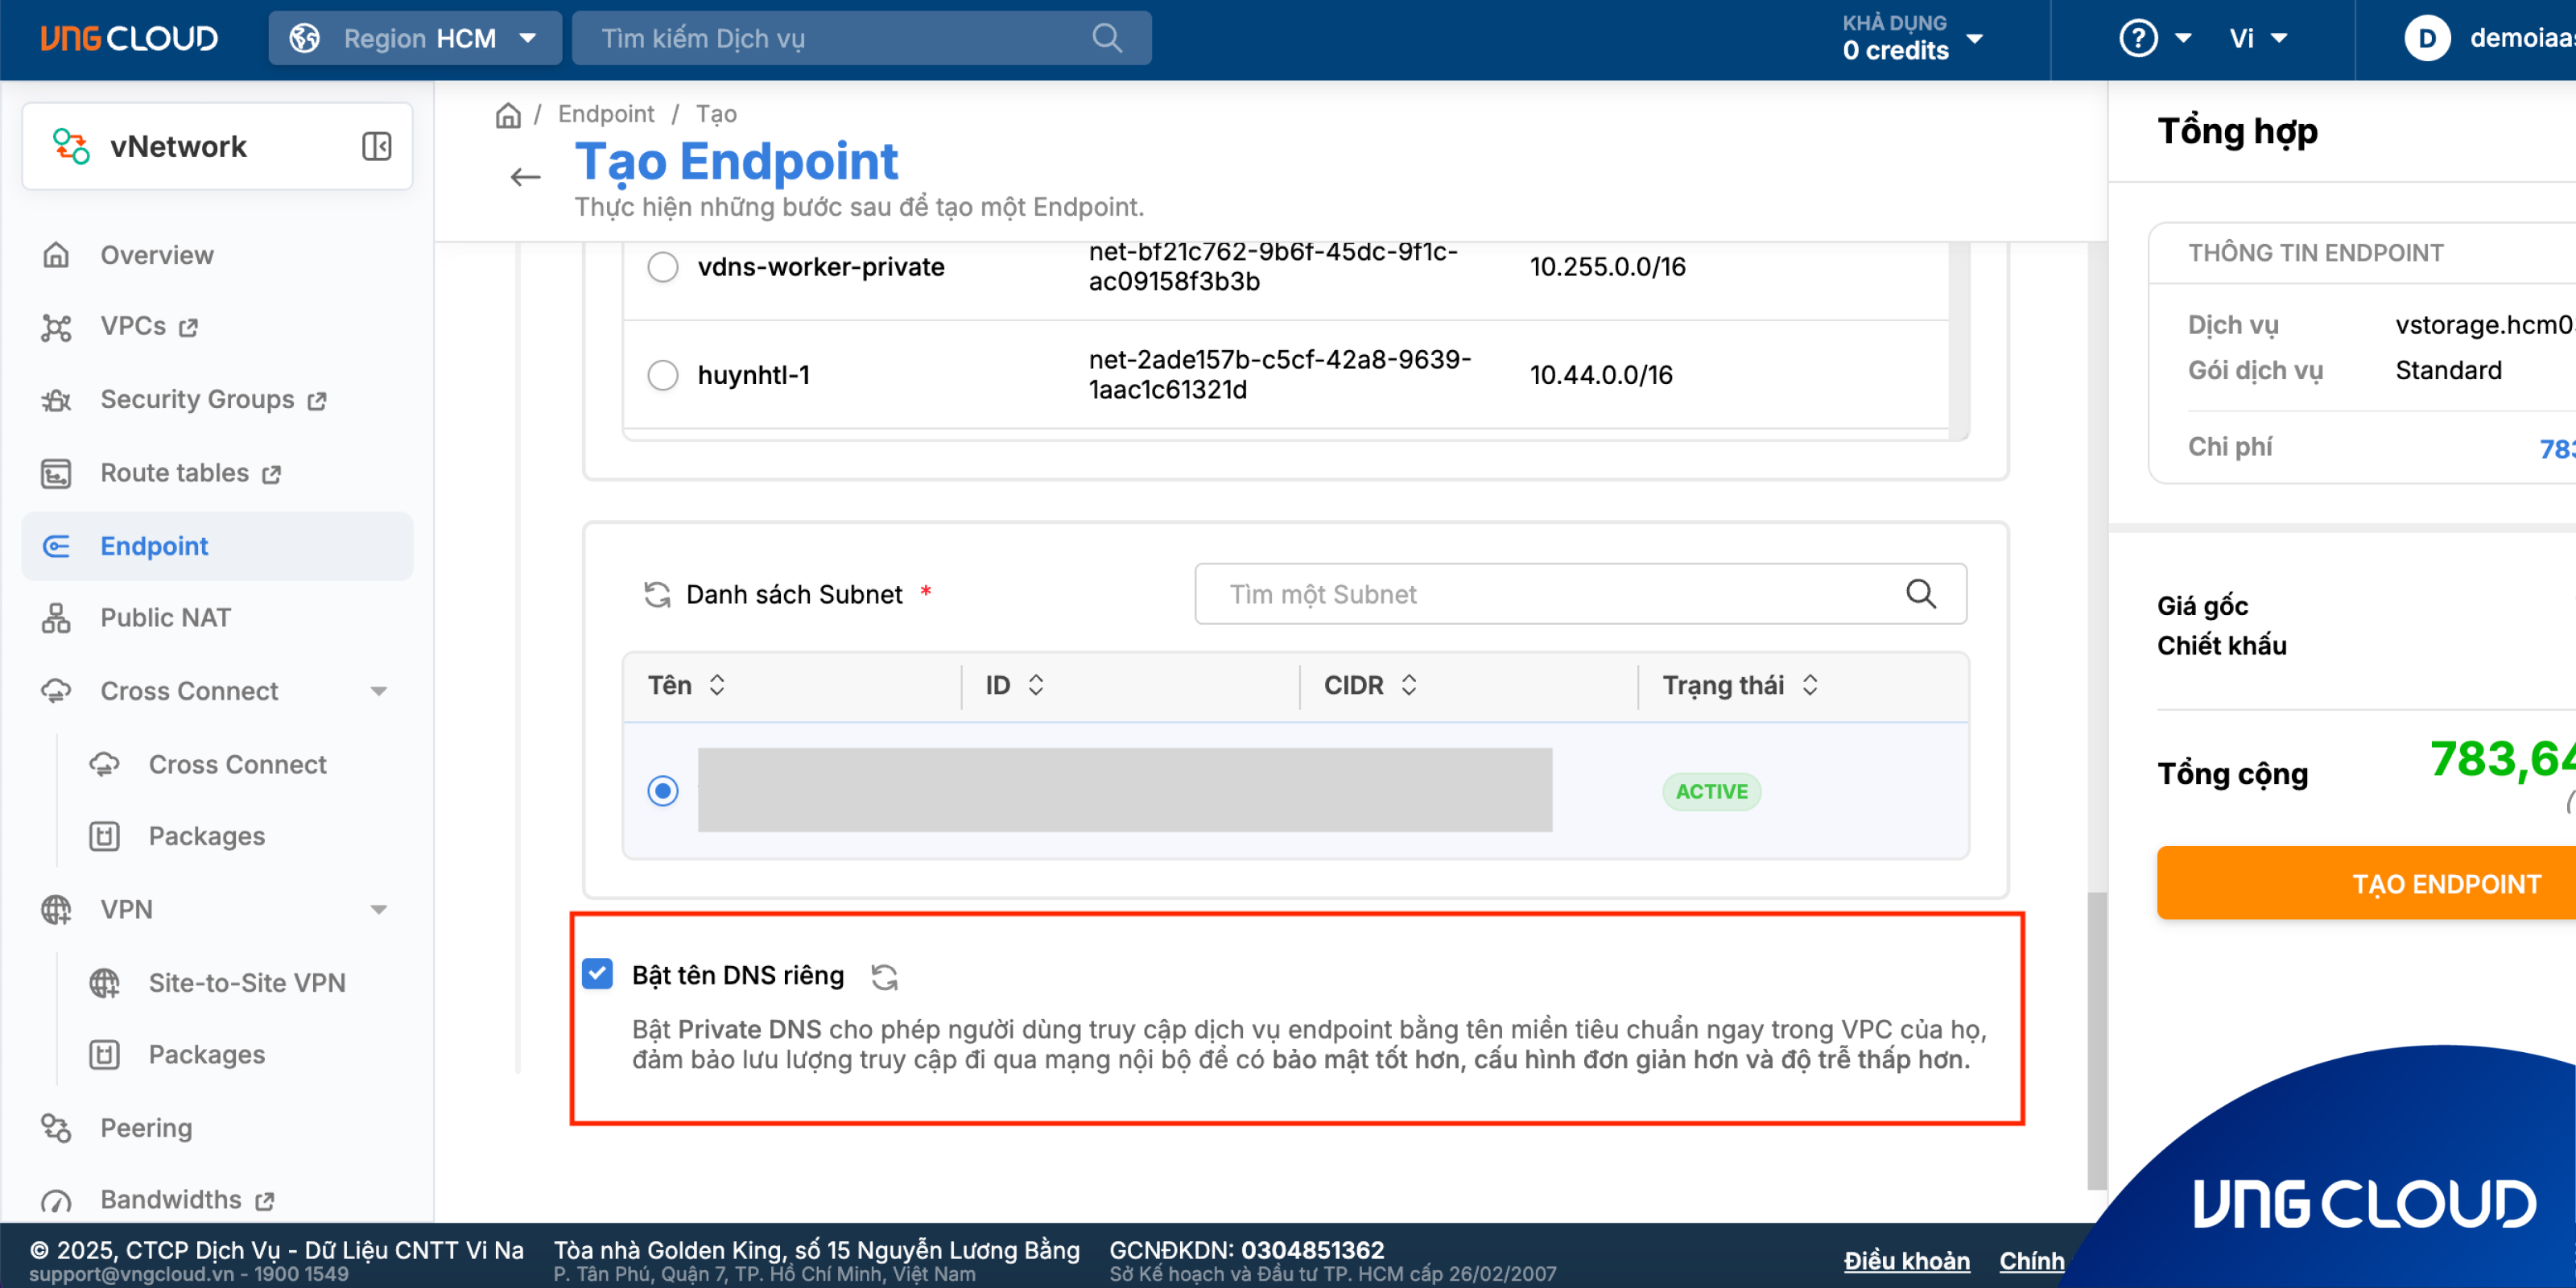Open the help question mark icon
2576x1288 pixels.
[2138, 38]
